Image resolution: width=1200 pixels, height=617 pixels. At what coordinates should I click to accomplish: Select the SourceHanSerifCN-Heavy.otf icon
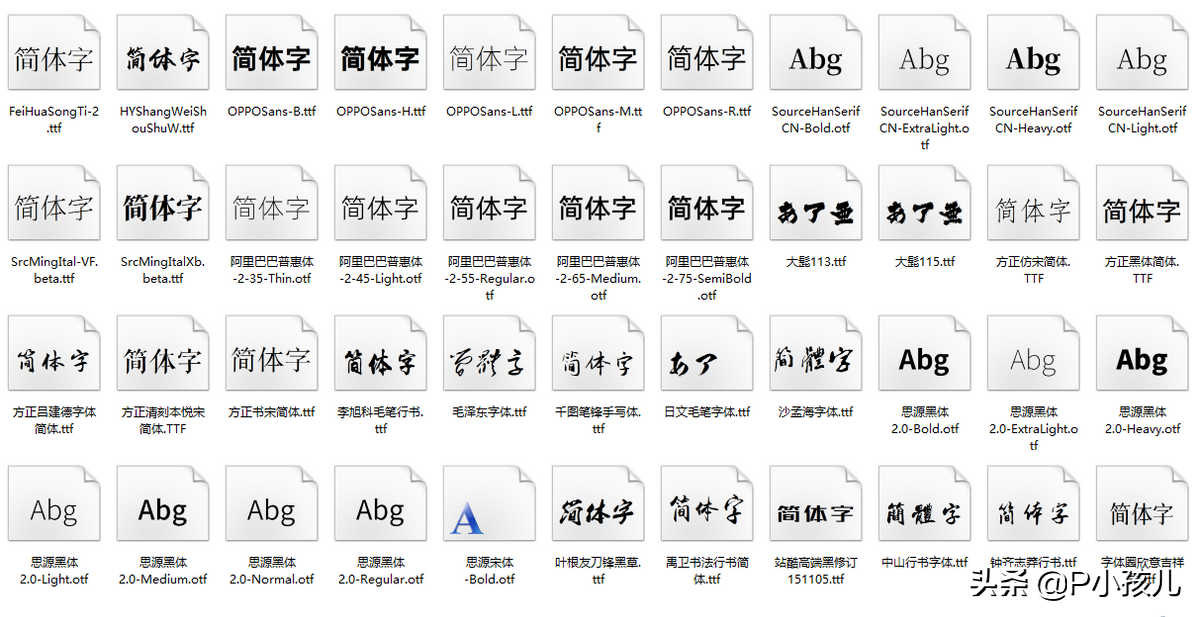[x=1033, y=53]
